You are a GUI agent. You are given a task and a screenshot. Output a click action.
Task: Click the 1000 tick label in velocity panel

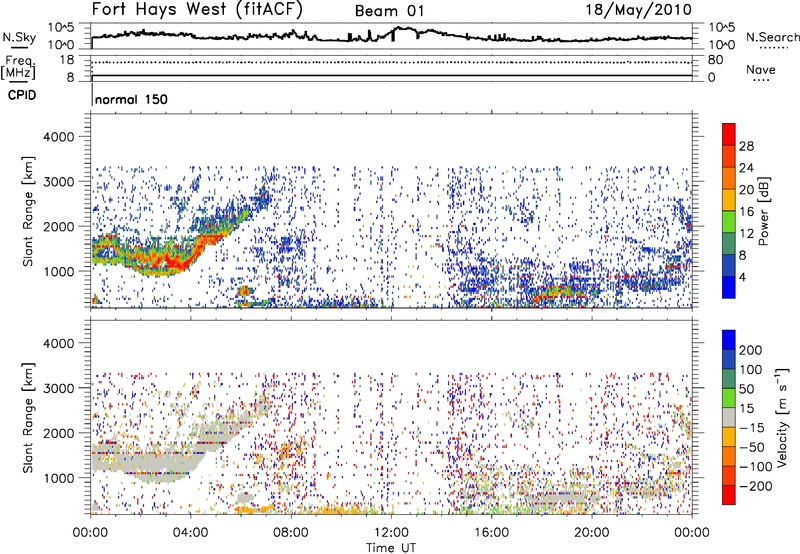[x=58, y=478]
